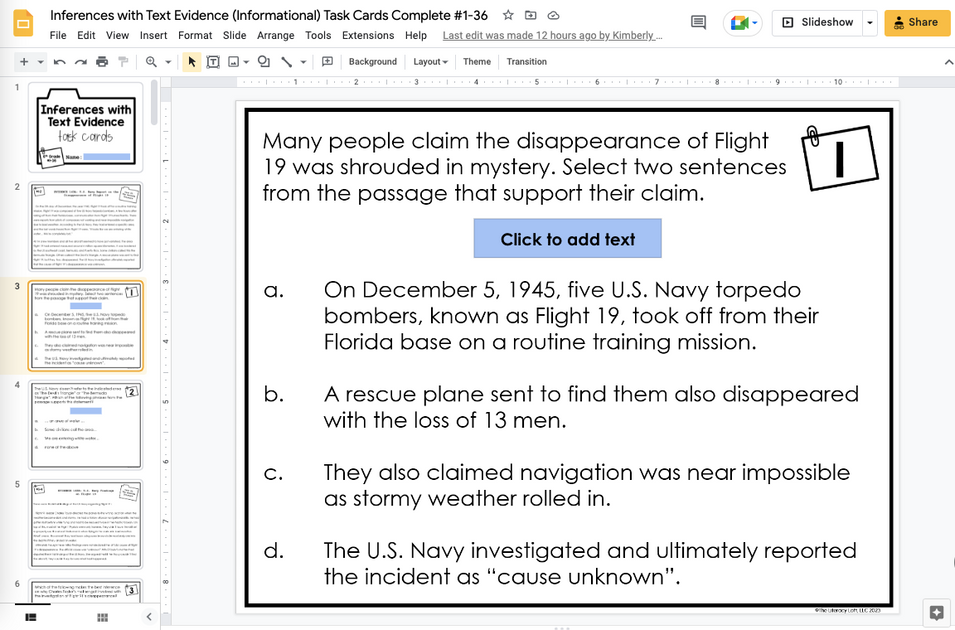Insert a shape

click(264, 62)
